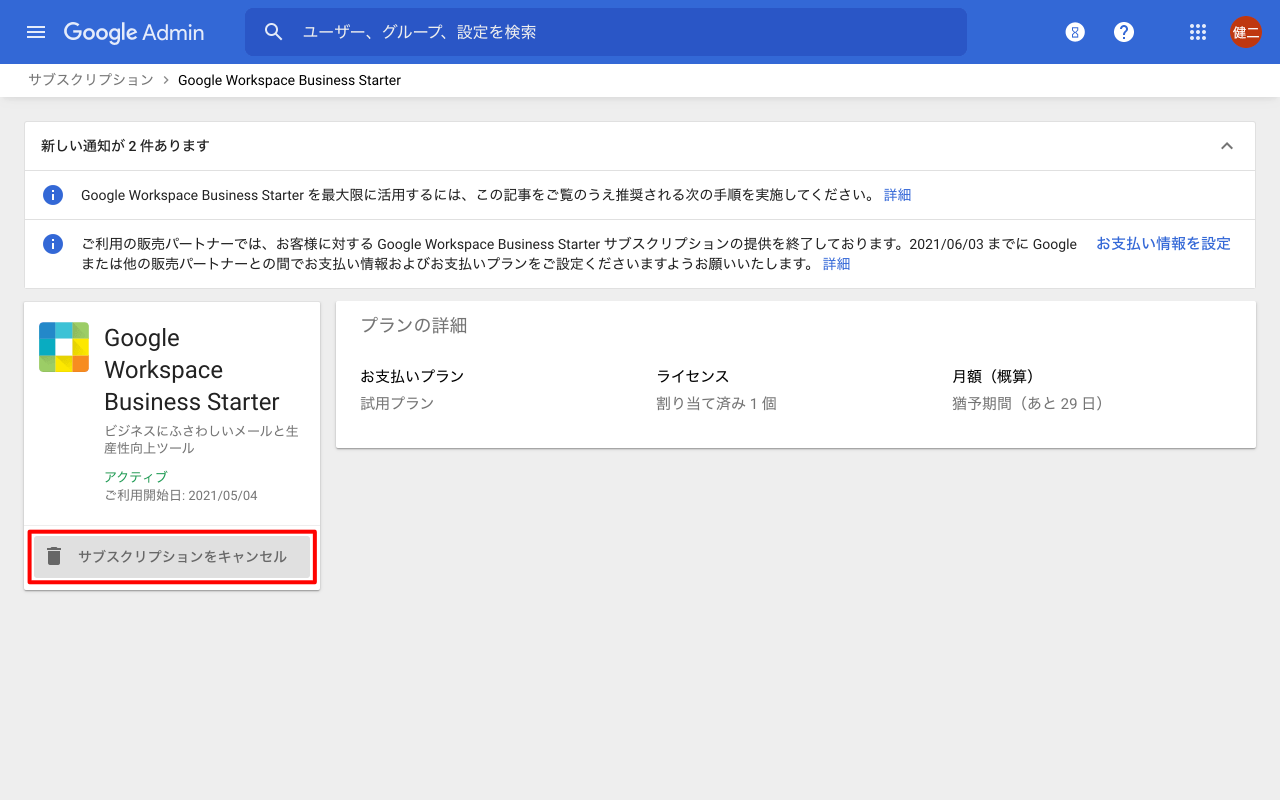Go to サブスクリプション breadcrumb

click(x=91, y=80)
